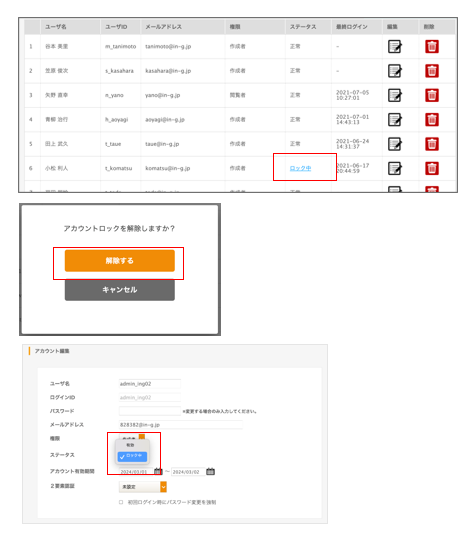Screen dimensions: 472x541
Task: Open edit icon for n_yano row
Action: click(x=395, y=95)
